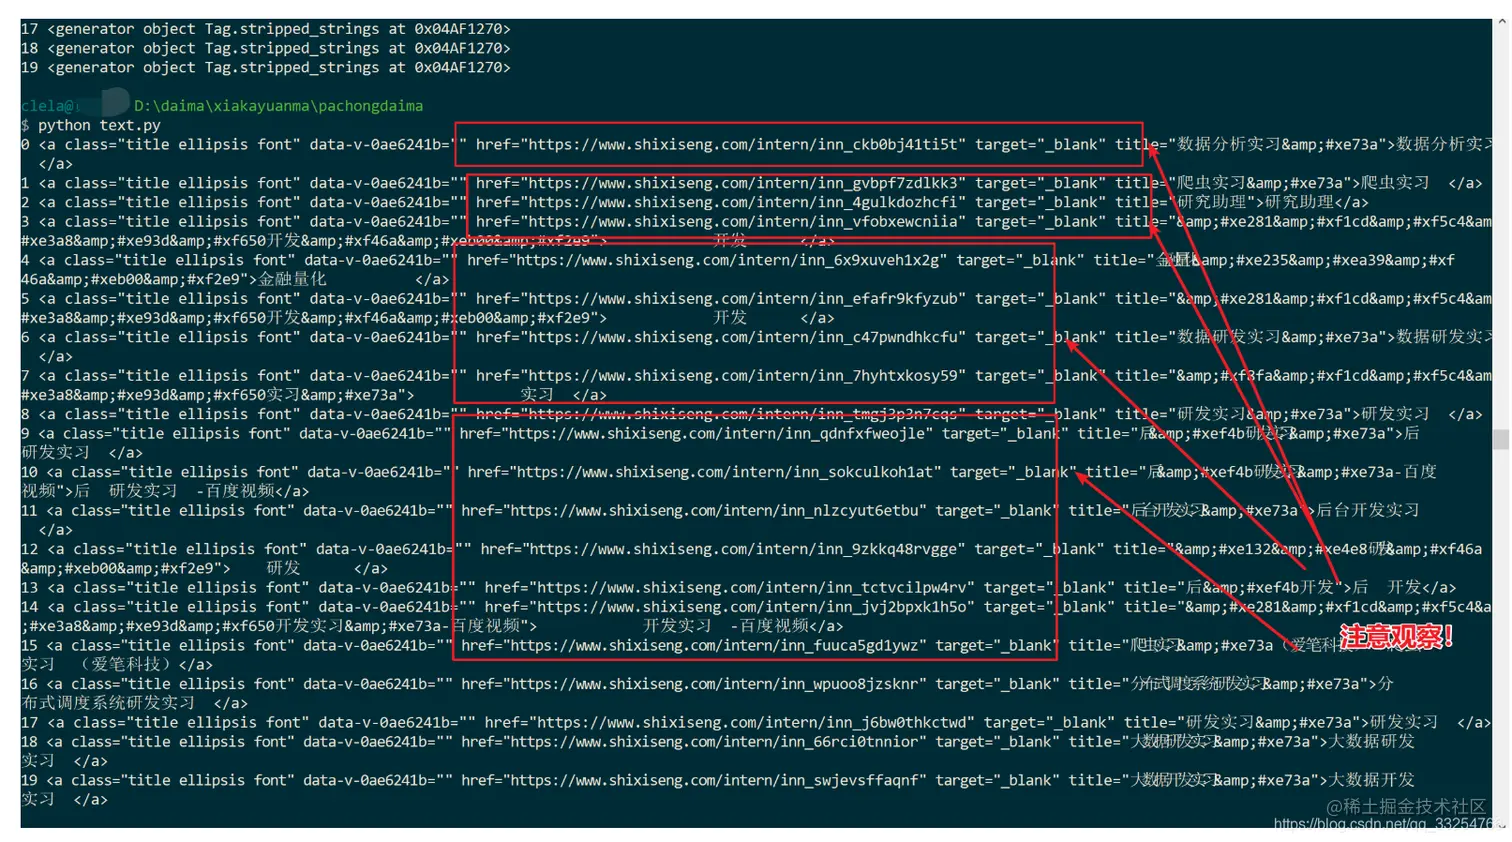Click the '后台开发实习' text on line 11
The width and height of the screenshot is (1512, 842).
[x=1367, y=511]
